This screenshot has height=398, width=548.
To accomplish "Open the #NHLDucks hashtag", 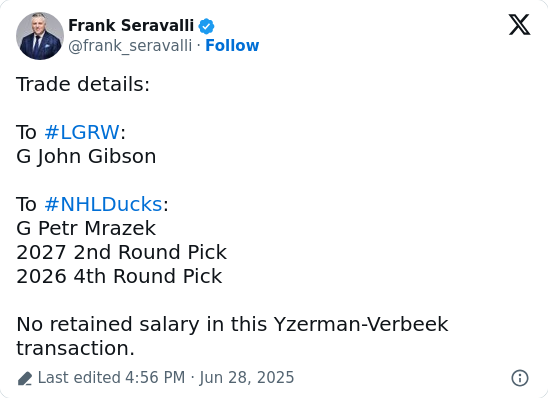I will pos(103,204).
